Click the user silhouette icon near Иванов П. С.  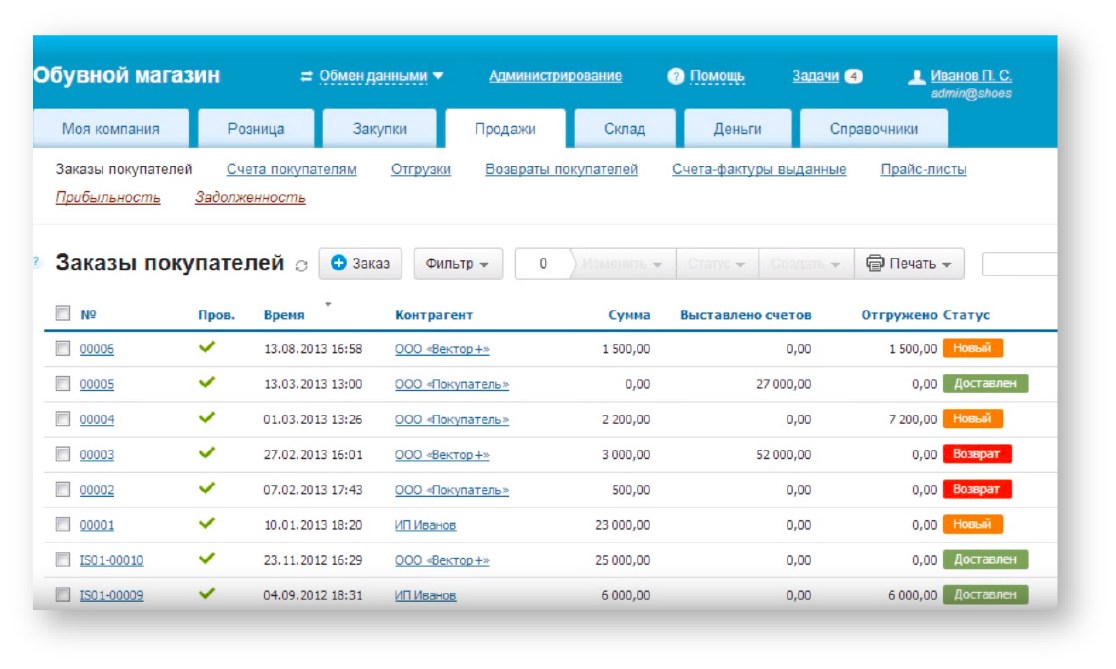[x=917, y=77]
